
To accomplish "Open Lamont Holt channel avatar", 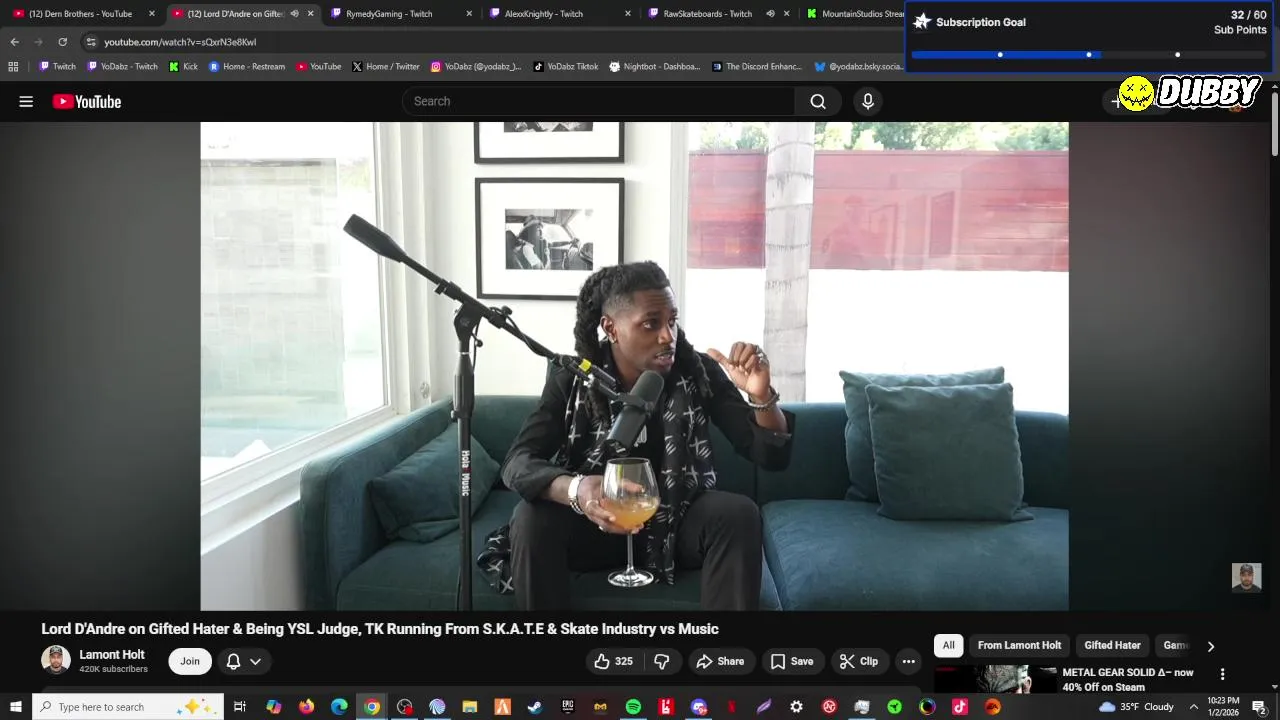I will tap(56, 660).
